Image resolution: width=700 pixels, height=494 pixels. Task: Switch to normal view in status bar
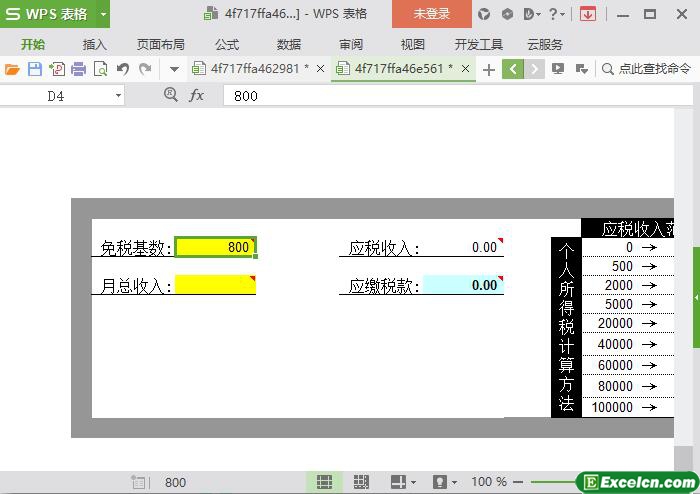click(x=324, y=482)
